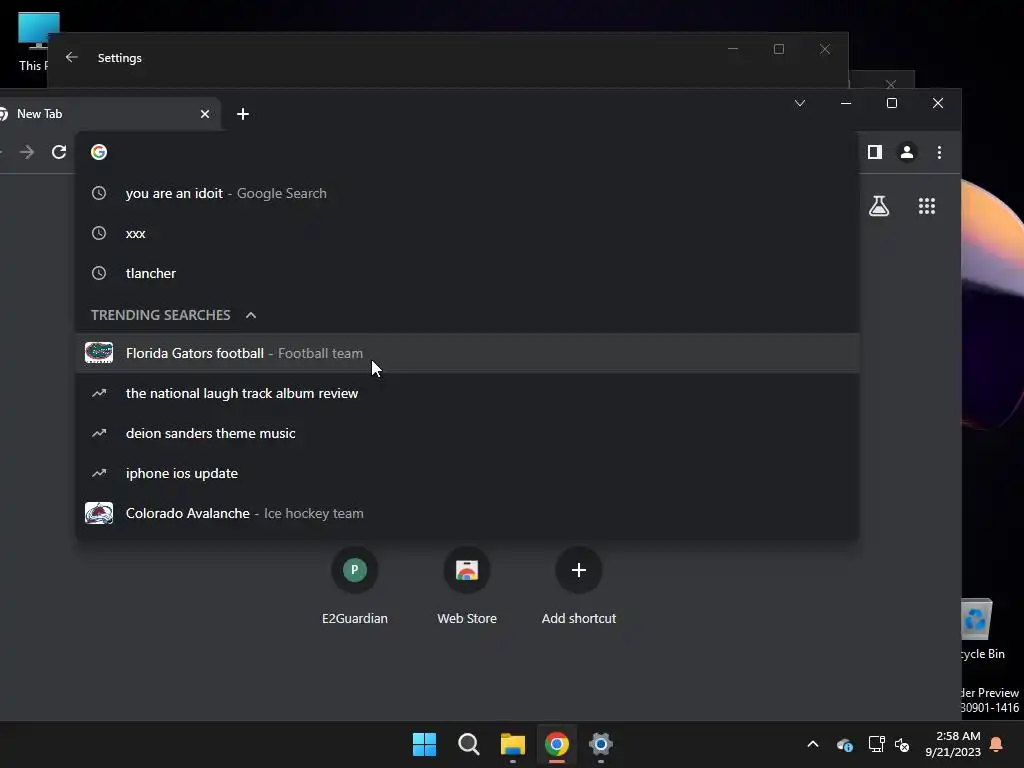Select the 'xxx' history suggestion
The width and height of the screenshot is (1024, 768).
coord(467,233)
